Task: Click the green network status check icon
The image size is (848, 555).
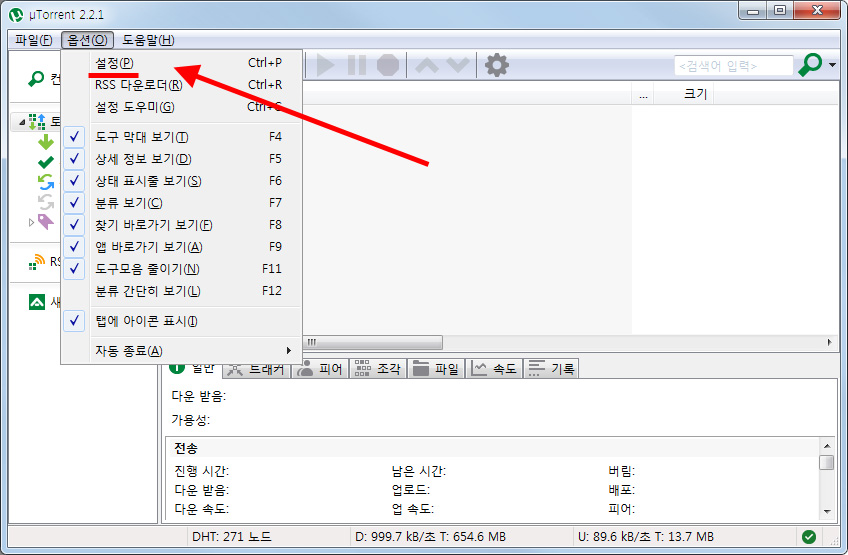Action: 809,537
